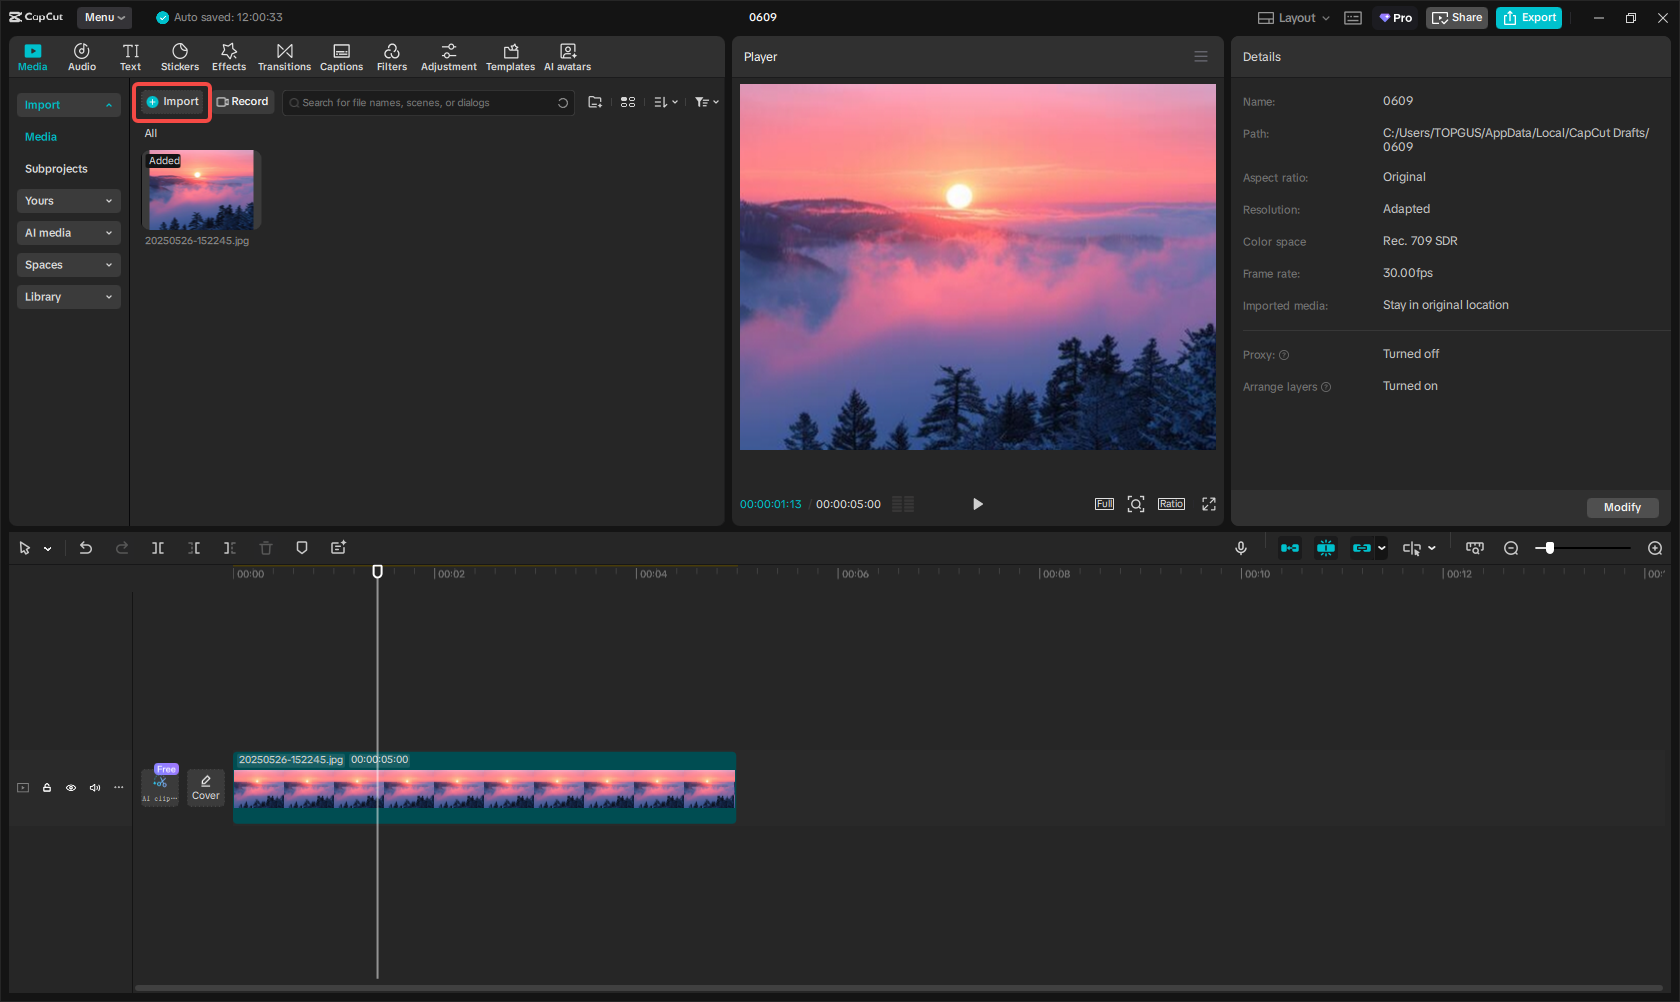Open the AI avatars panel
1680x1002 pixels.
pos(567,56)
